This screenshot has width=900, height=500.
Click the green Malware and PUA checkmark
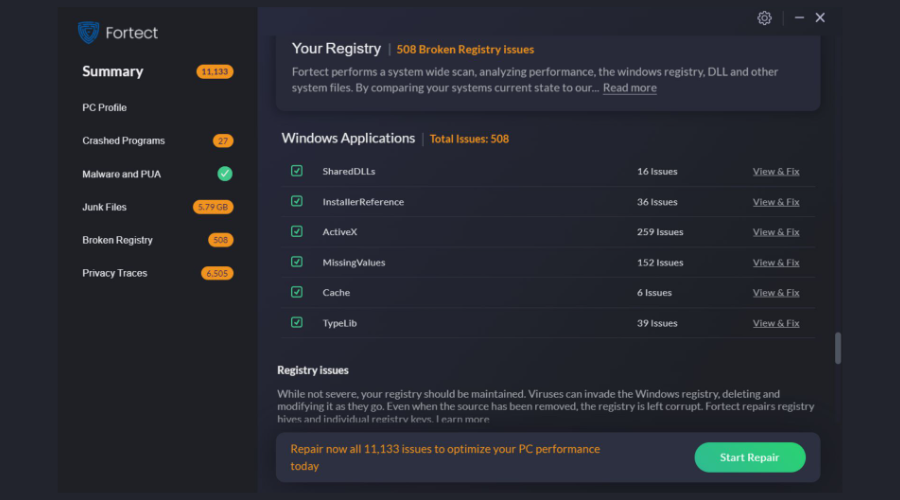click(225, 174)
